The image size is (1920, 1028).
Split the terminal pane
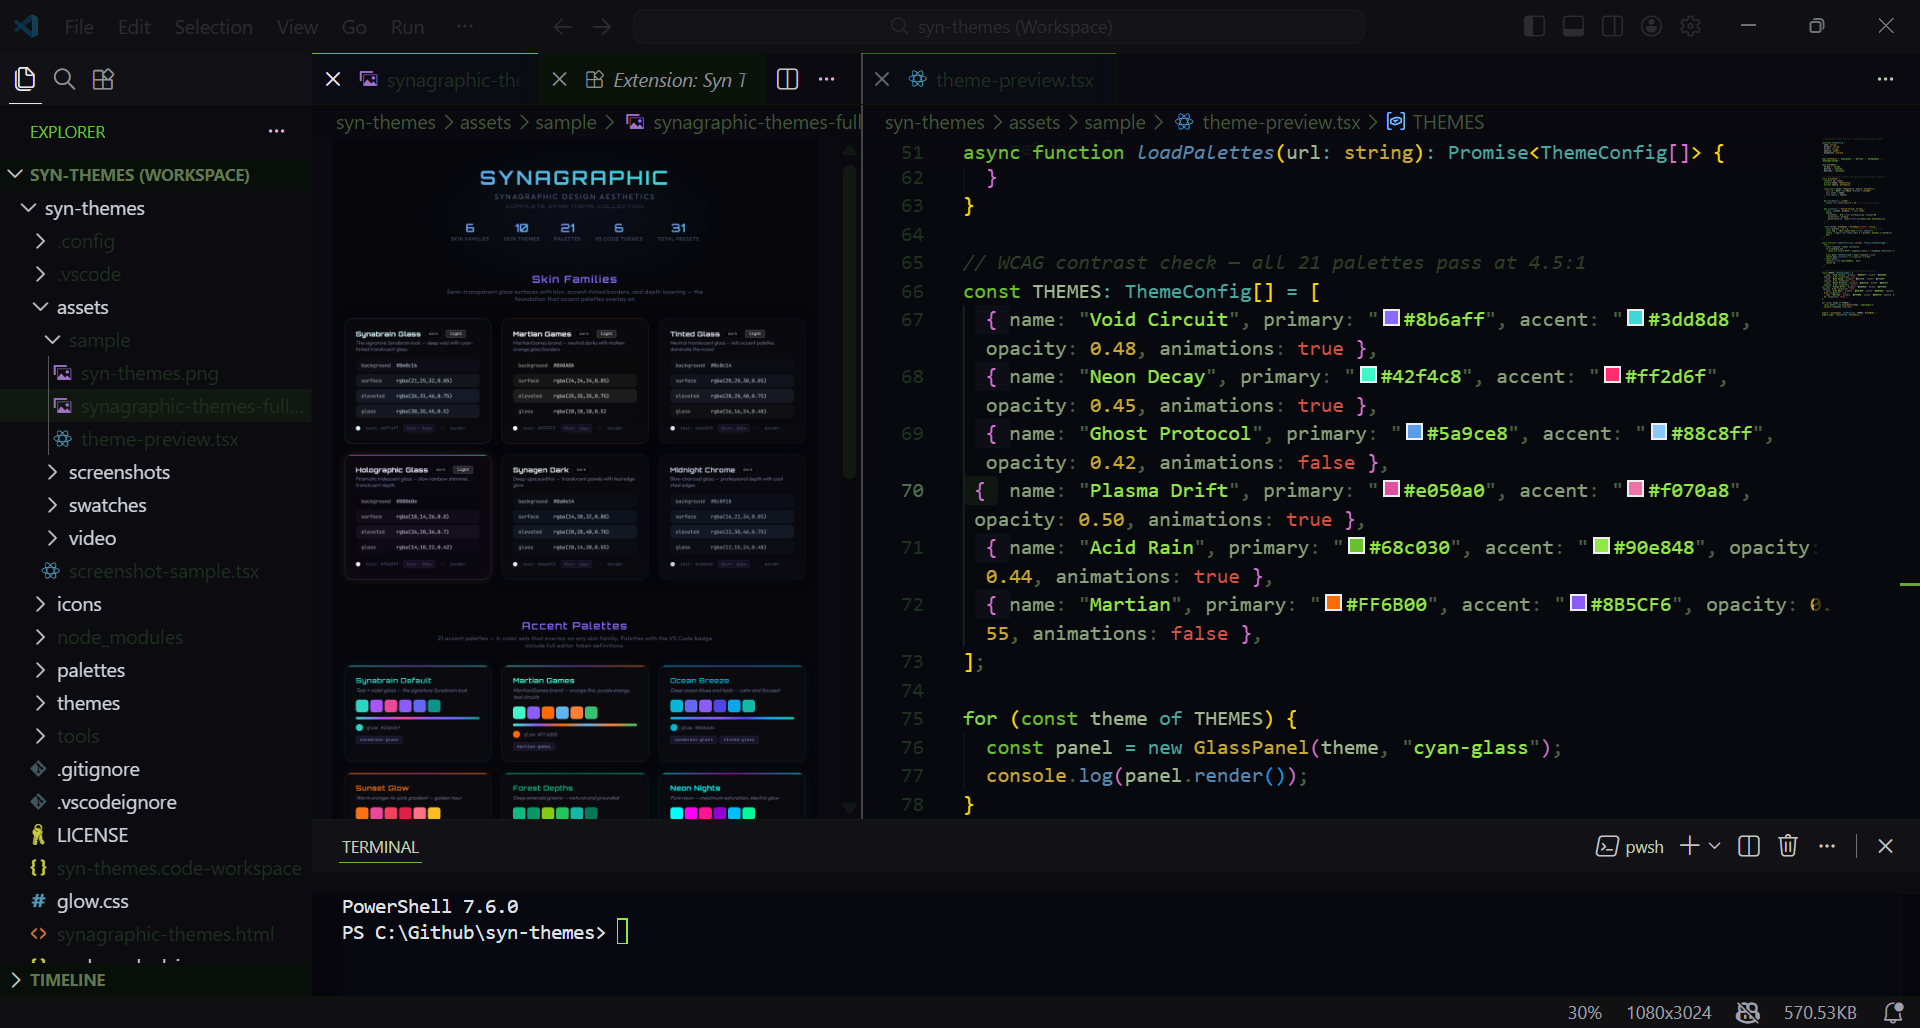click(x=1749, y=846)
